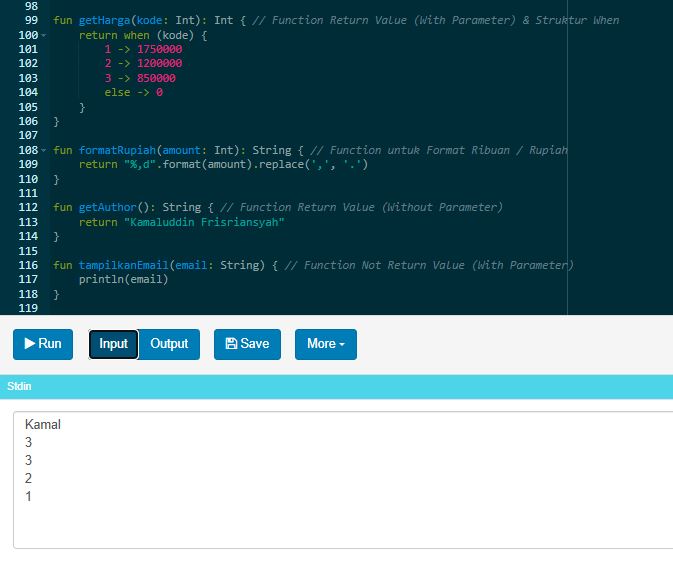Run the Kotlin program
Screen dimensions: 673x562
[43, 344]
